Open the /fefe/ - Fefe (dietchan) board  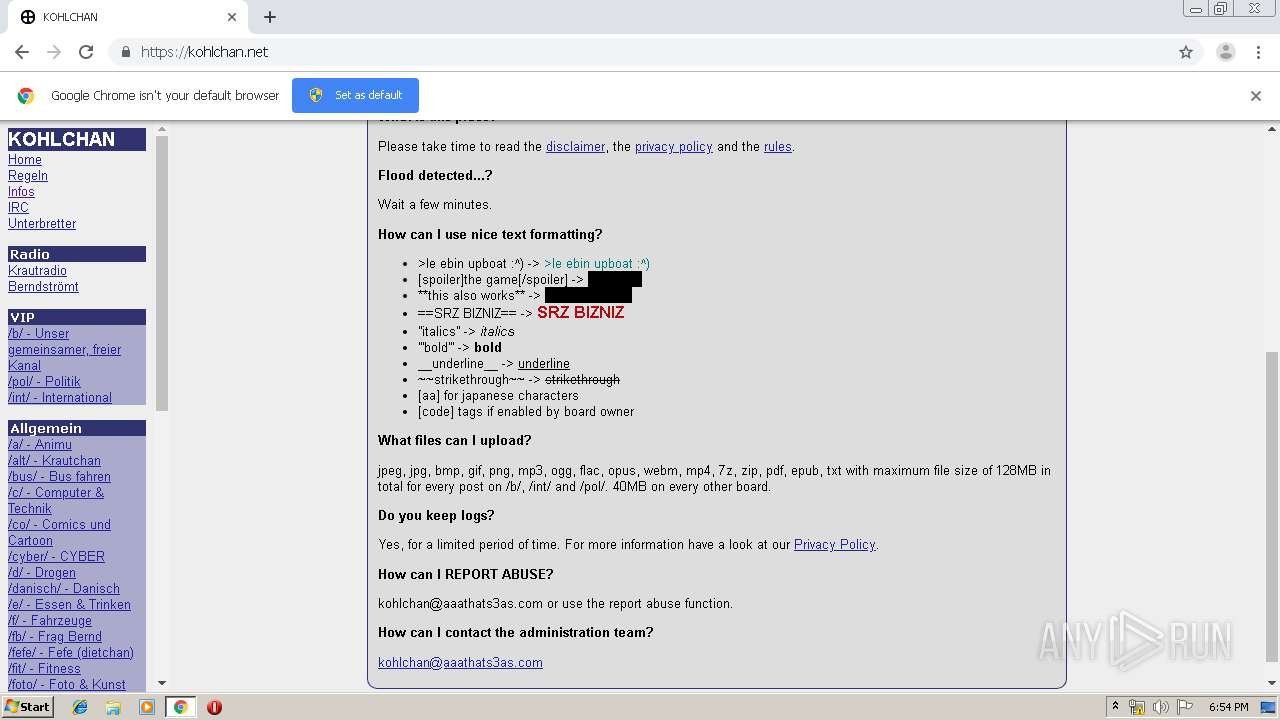tap(71, 652)
